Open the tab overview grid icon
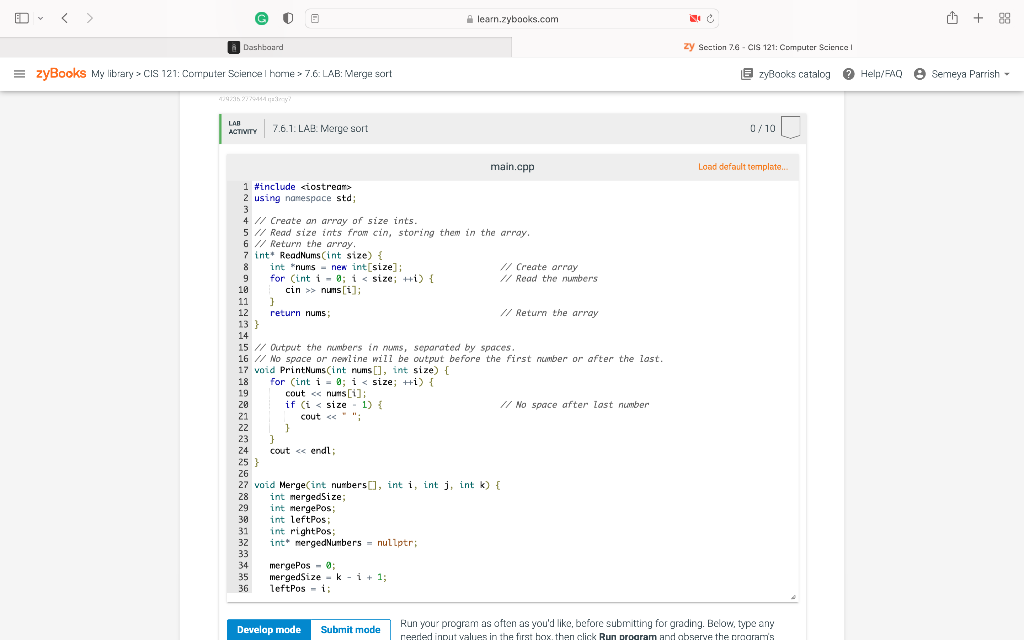 [x=1004, y=17]
